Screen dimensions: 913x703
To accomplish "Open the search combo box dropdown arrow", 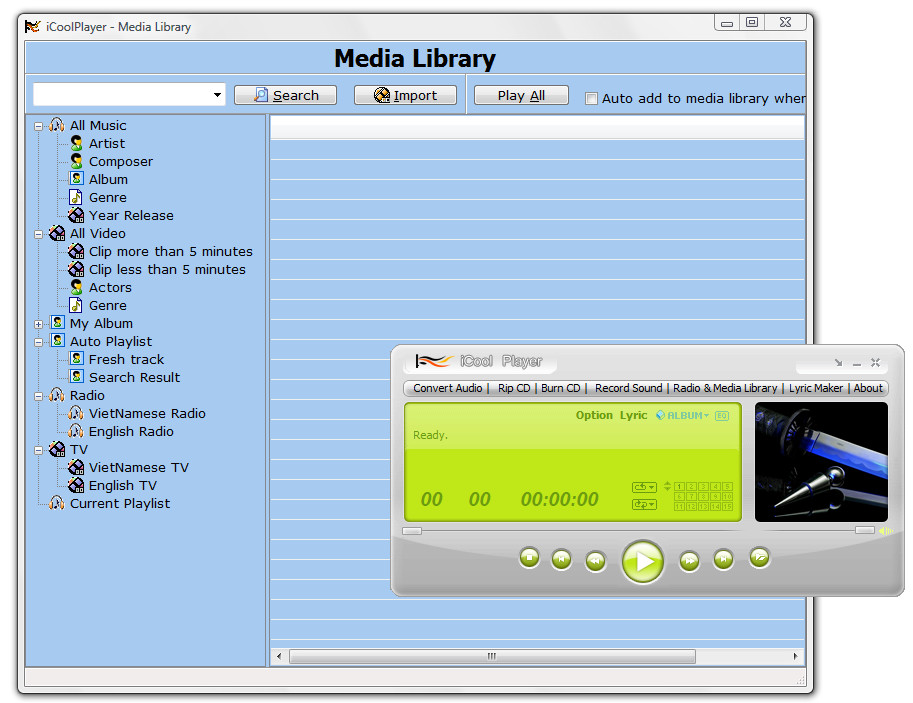I will pyautogui.click(x=217, y=95).
